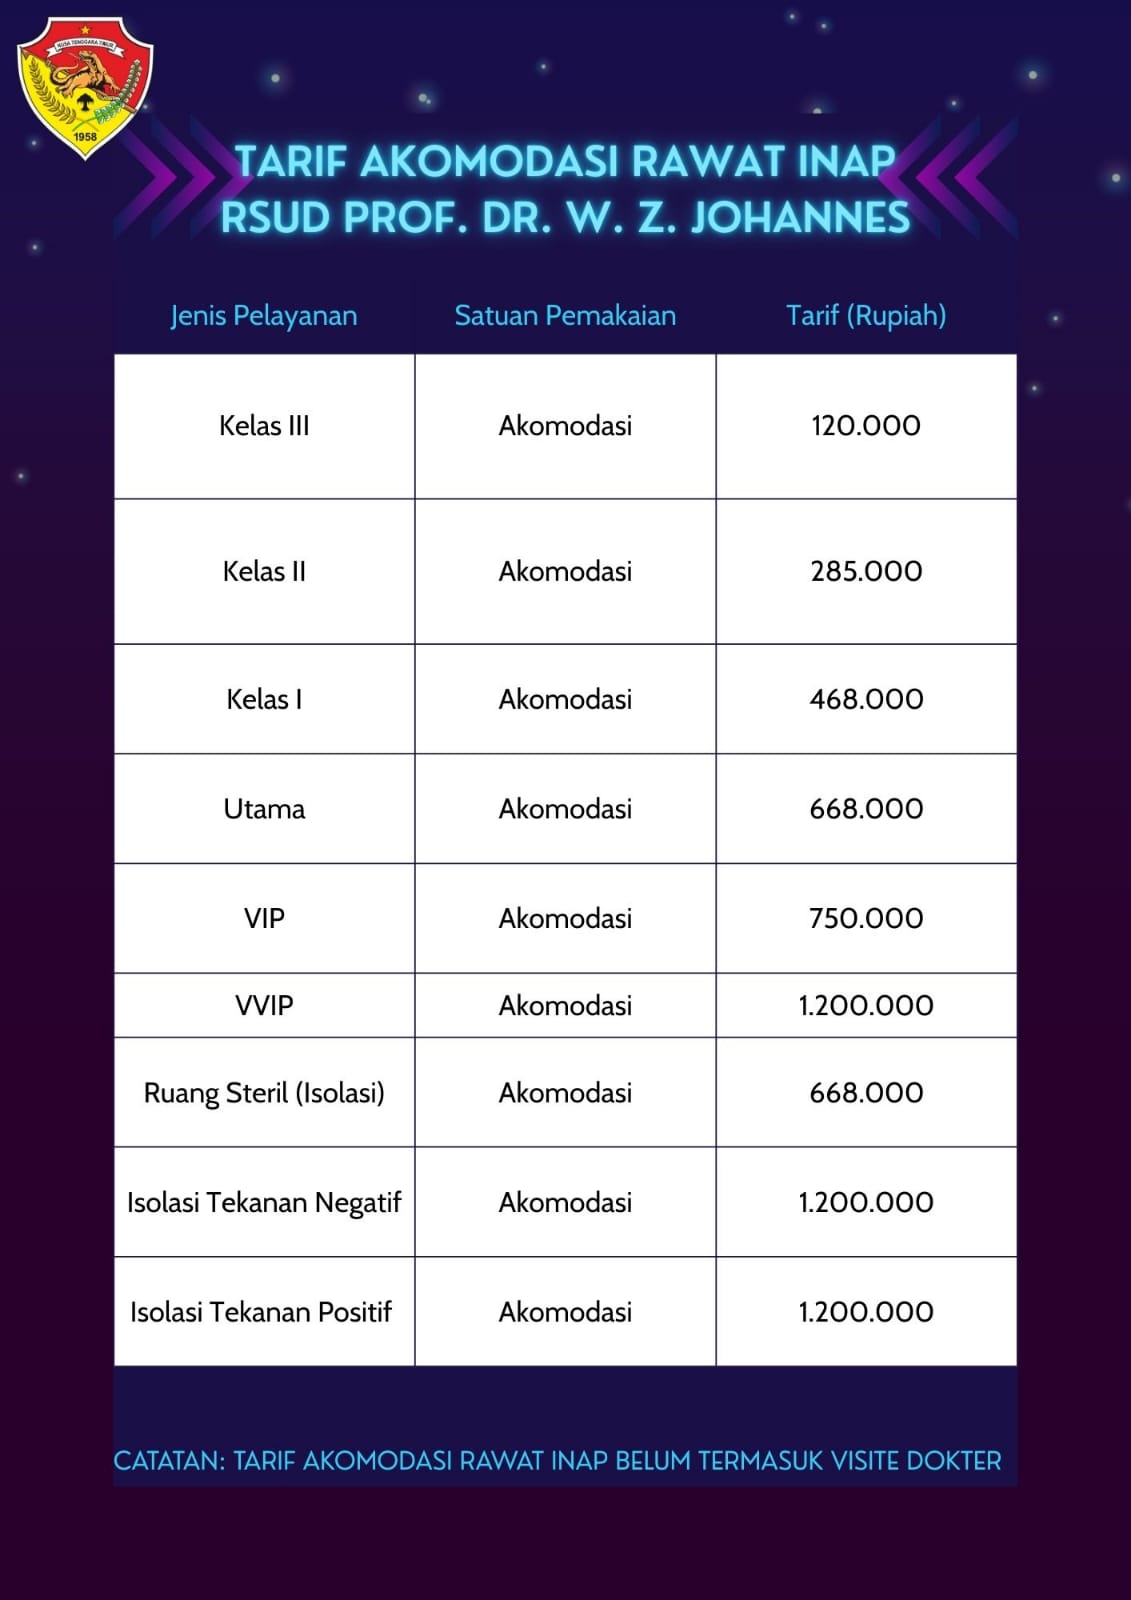This screenshot has width=1131, height=1600.
Task: Select the 'Jenis Pelayanan' column header
Action: (264, 316)
